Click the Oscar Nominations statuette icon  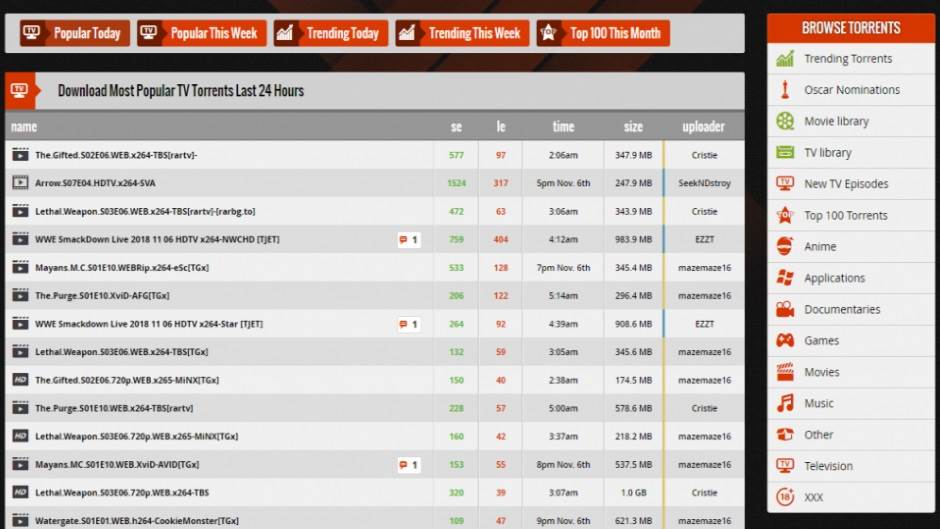click(x=785, y=90)
